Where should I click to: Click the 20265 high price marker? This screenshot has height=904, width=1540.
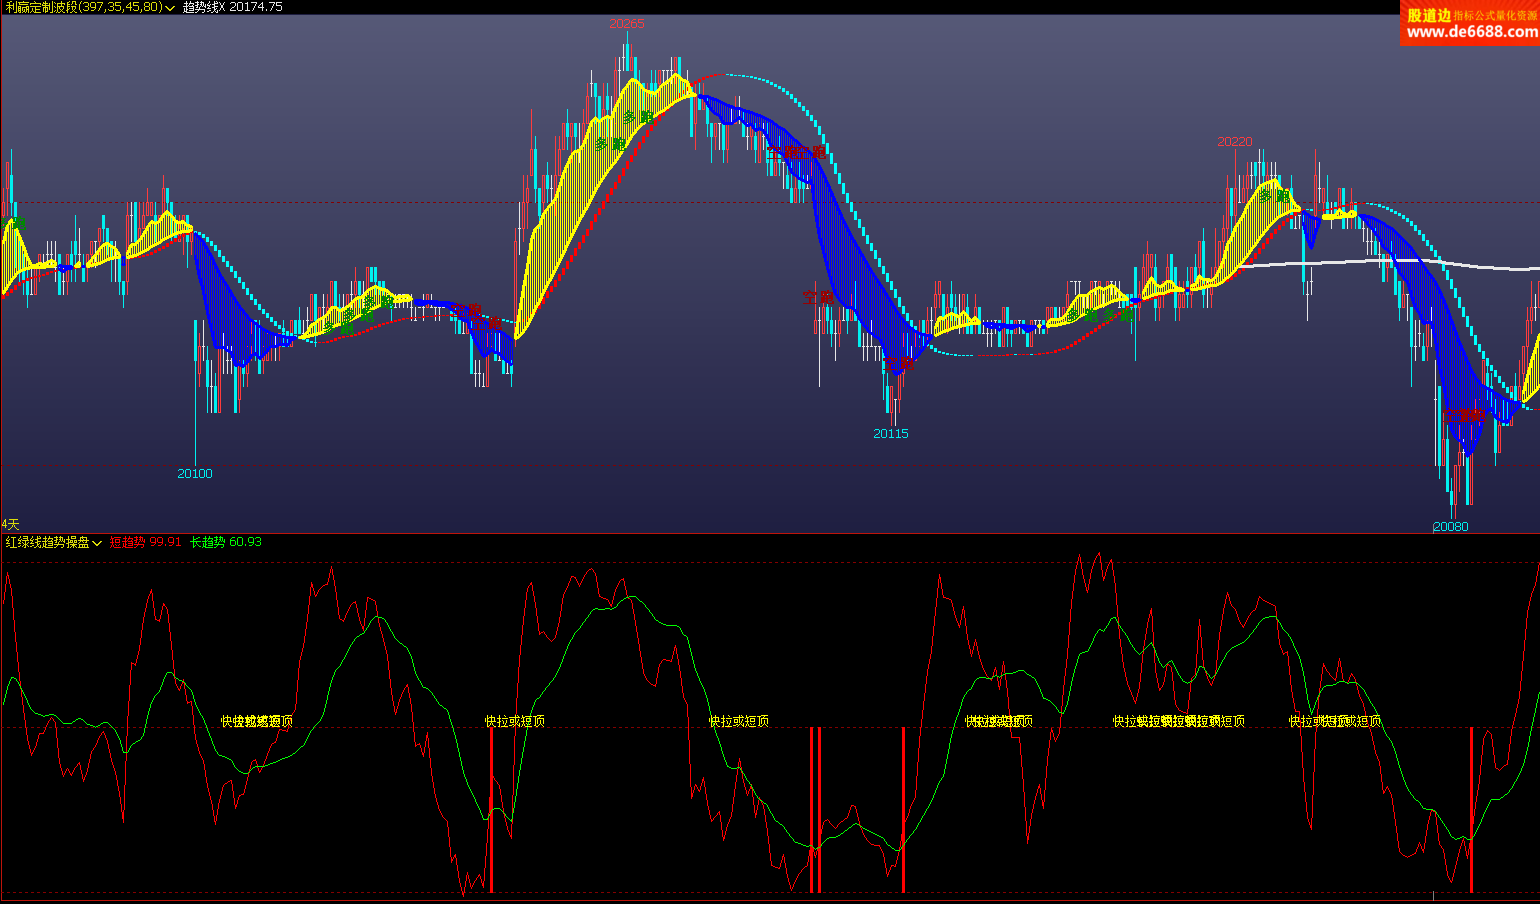coord(626,24)
